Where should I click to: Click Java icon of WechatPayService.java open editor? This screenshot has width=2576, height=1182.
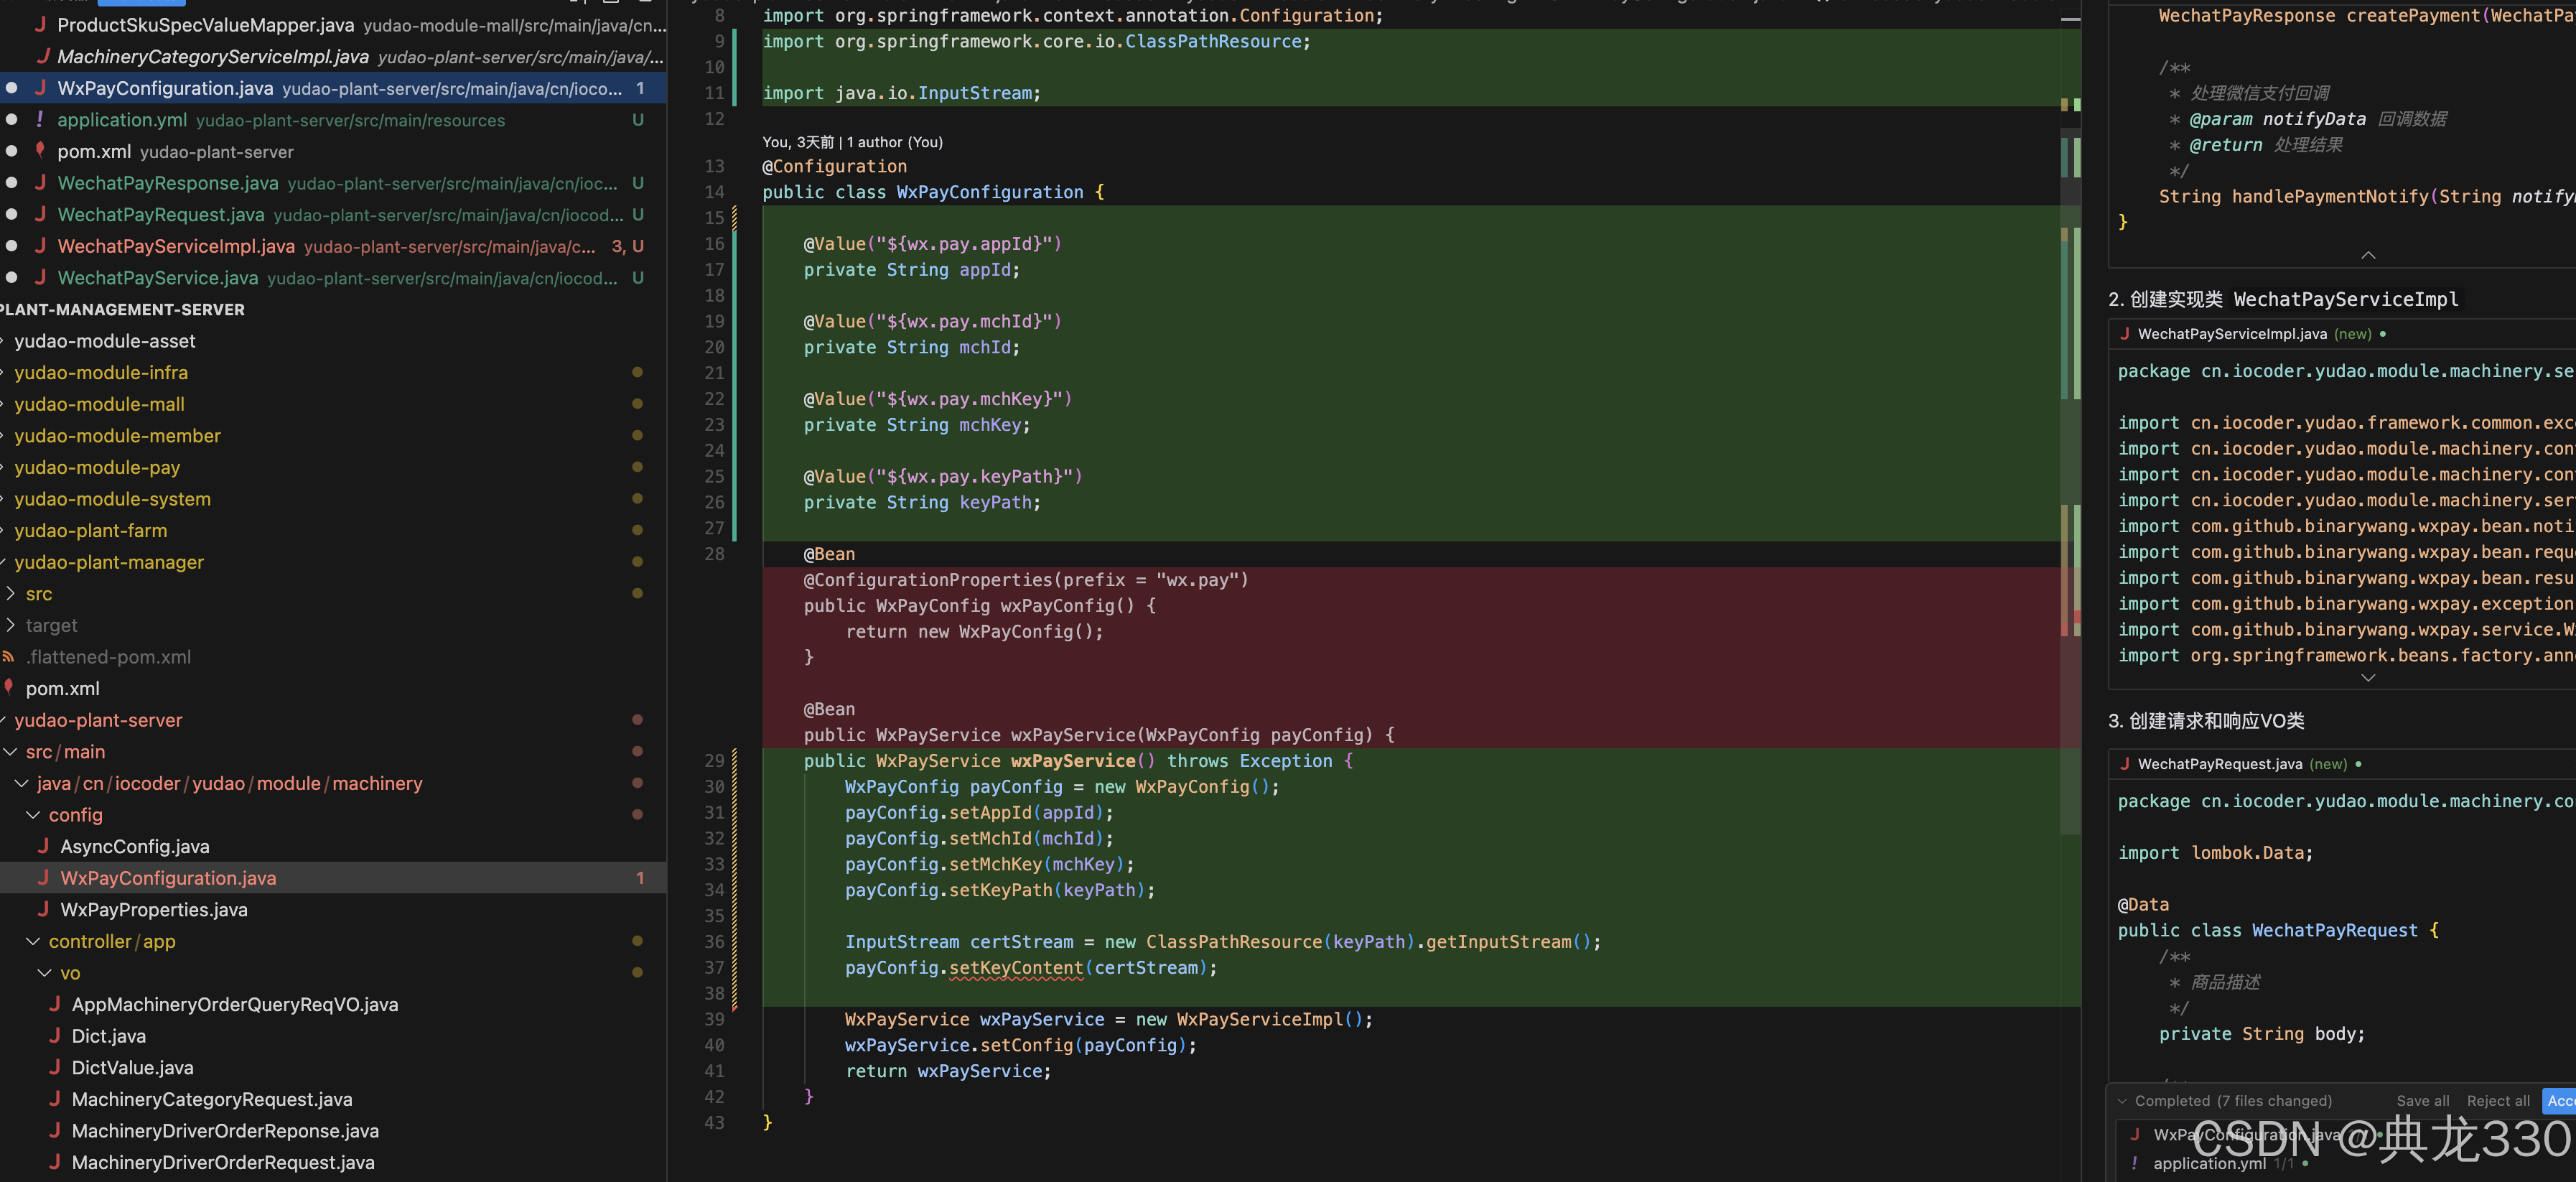pyautogui.click(x=40, y=278)
